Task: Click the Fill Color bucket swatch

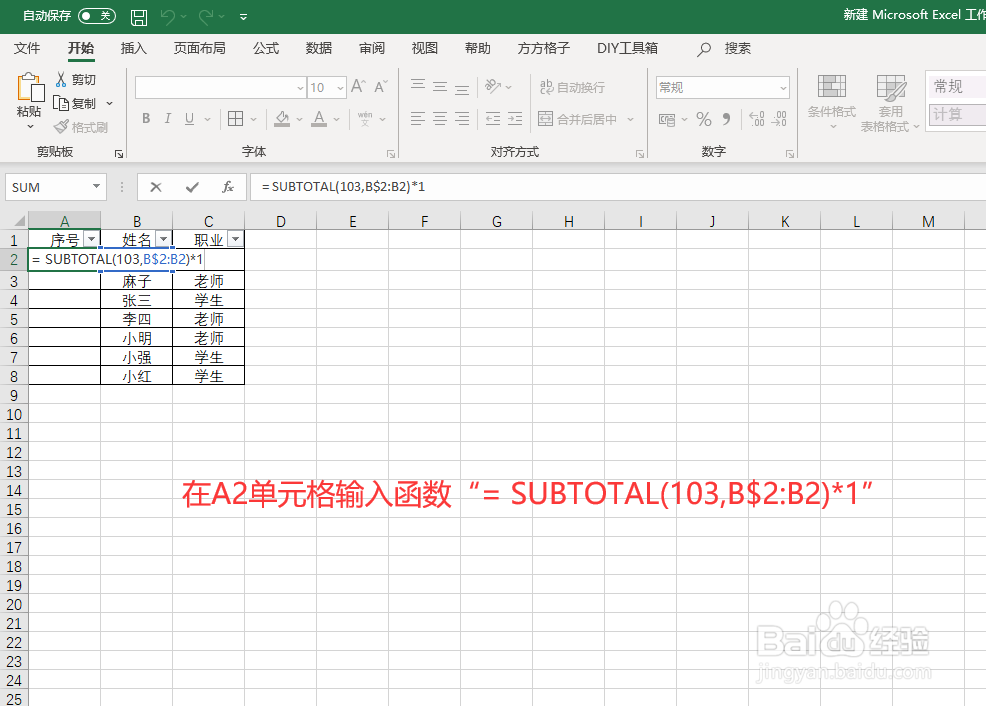Action: pos(282,118)
